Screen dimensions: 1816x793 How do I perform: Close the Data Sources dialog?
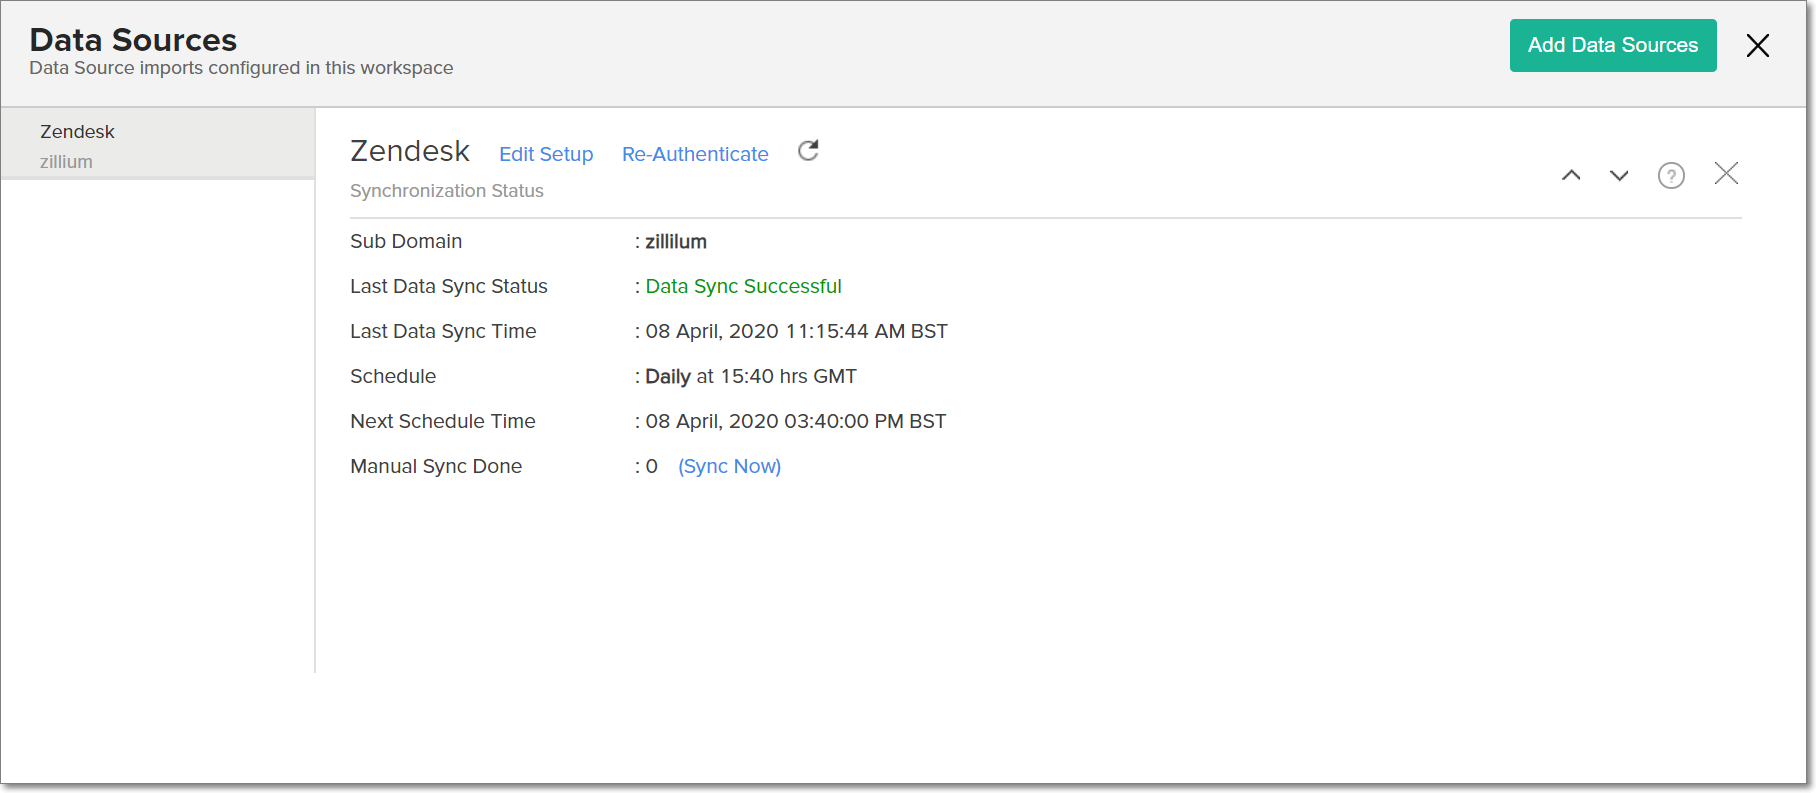[x=1757, y=46]
